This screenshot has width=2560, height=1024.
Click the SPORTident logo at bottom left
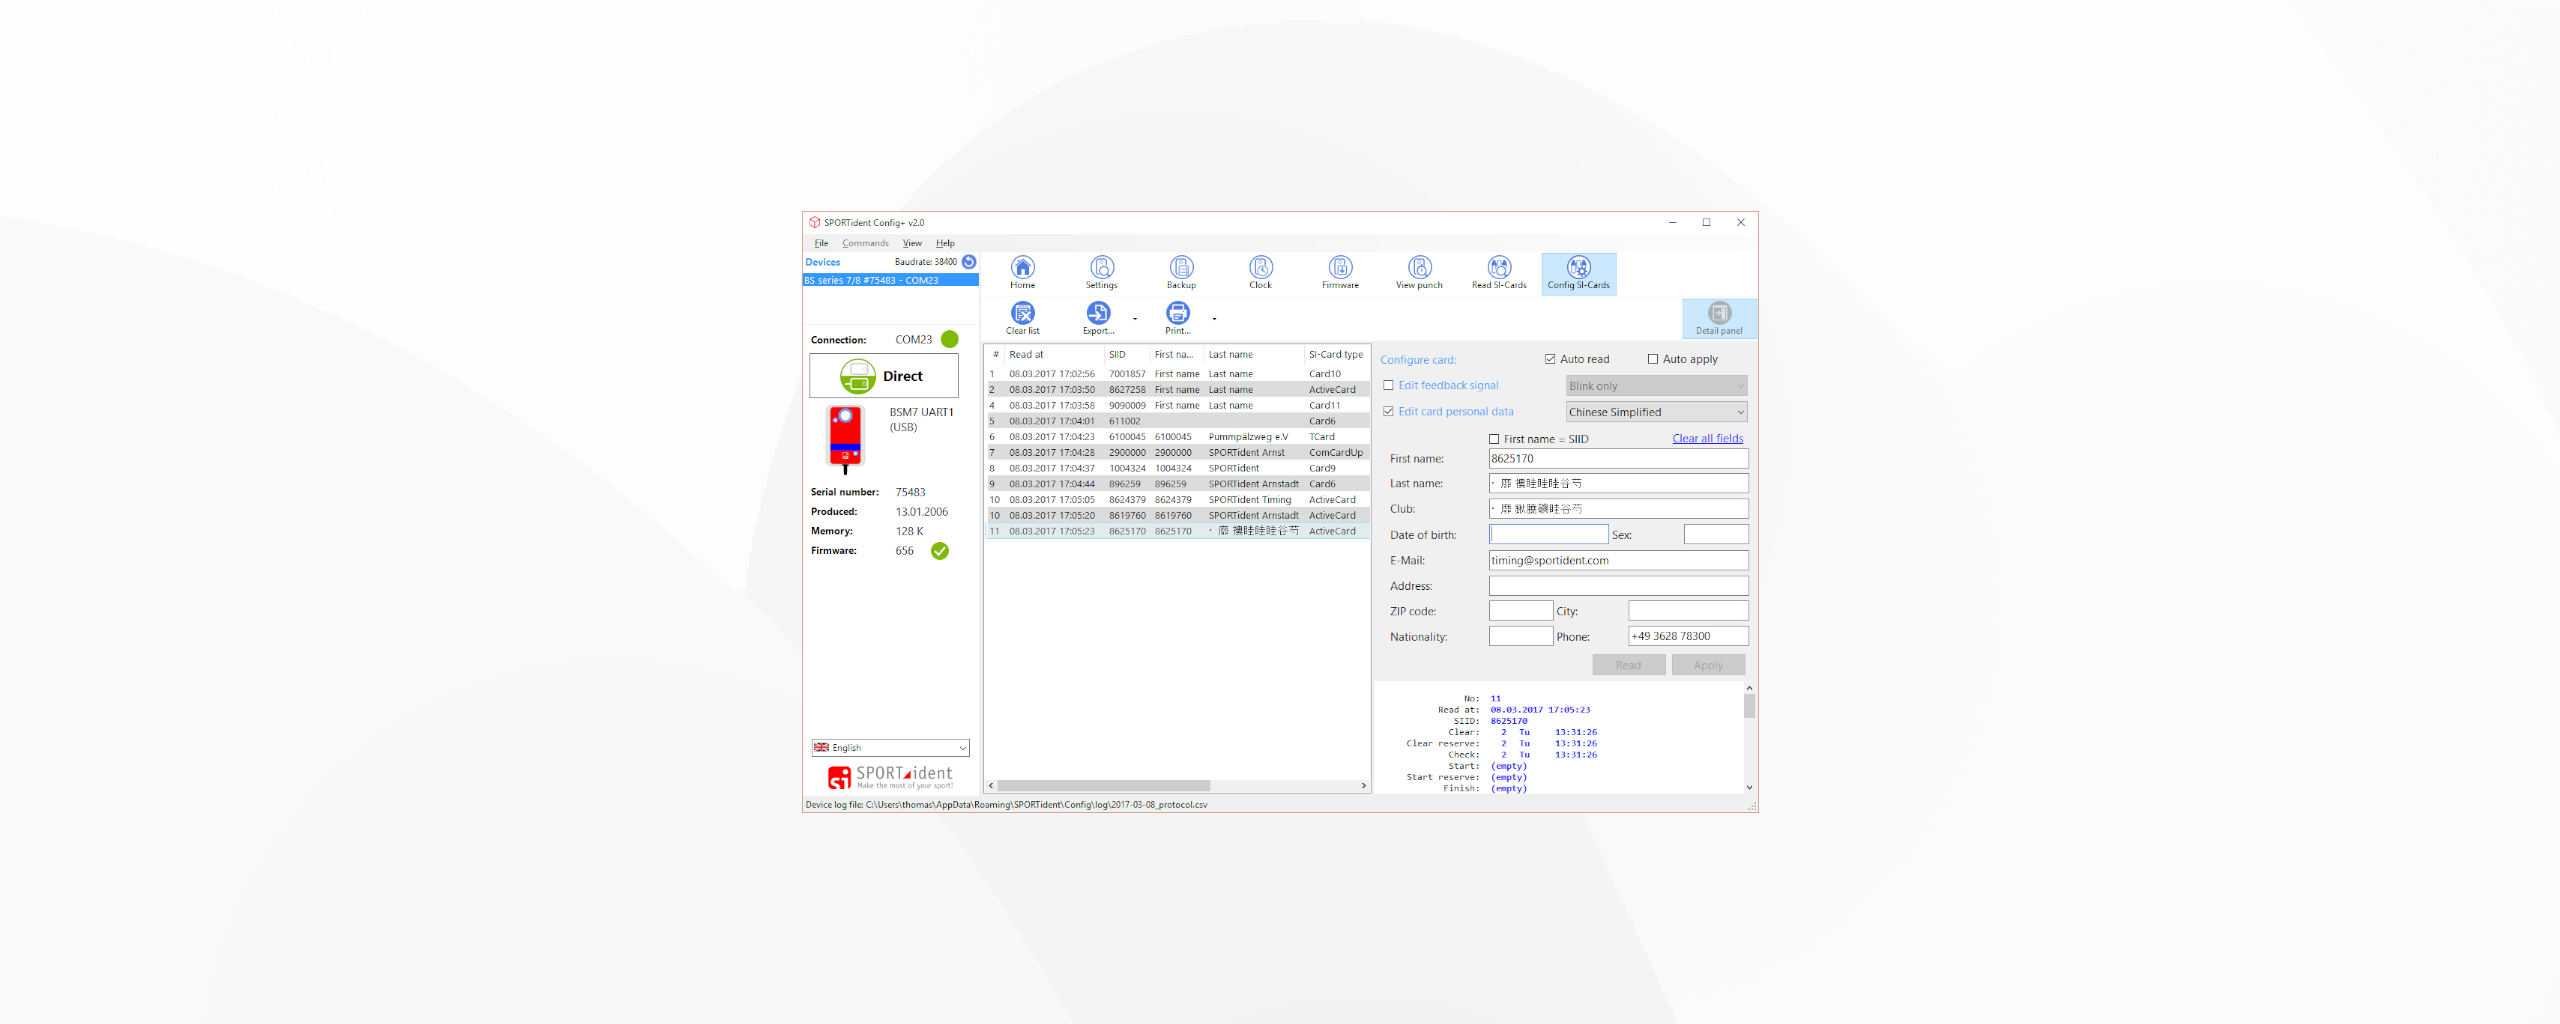(x=890, y=776)
